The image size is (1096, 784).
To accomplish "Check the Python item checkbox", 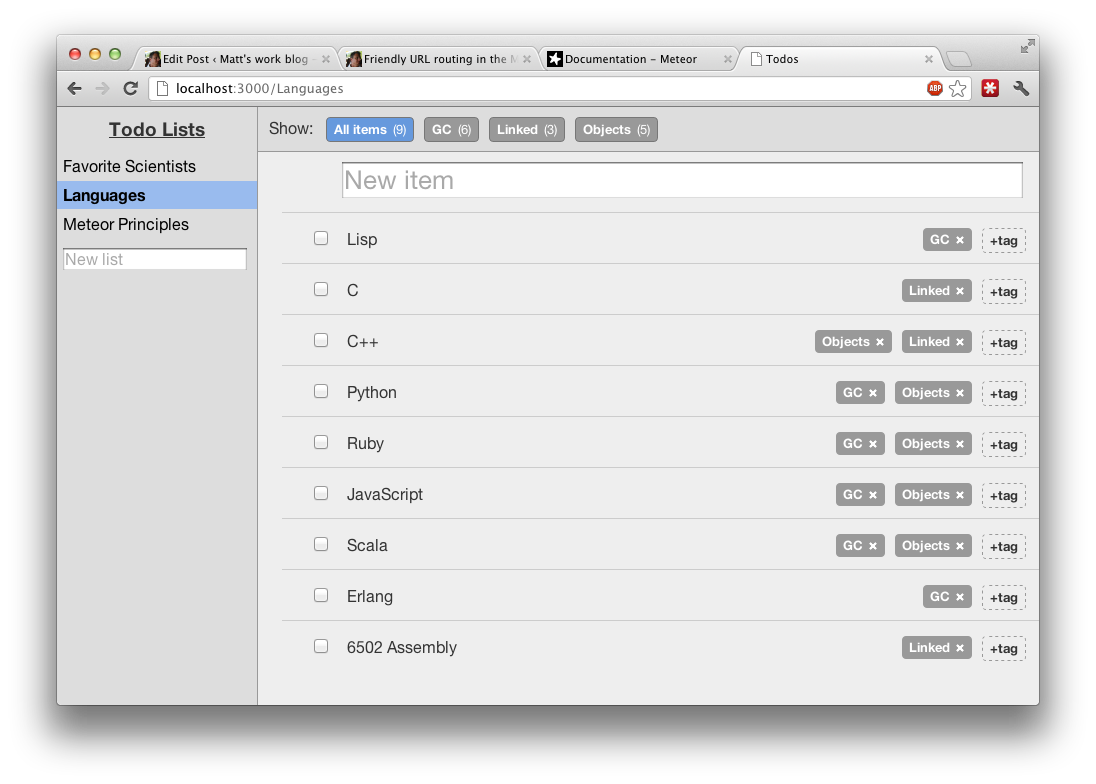I will click(321, 391).
